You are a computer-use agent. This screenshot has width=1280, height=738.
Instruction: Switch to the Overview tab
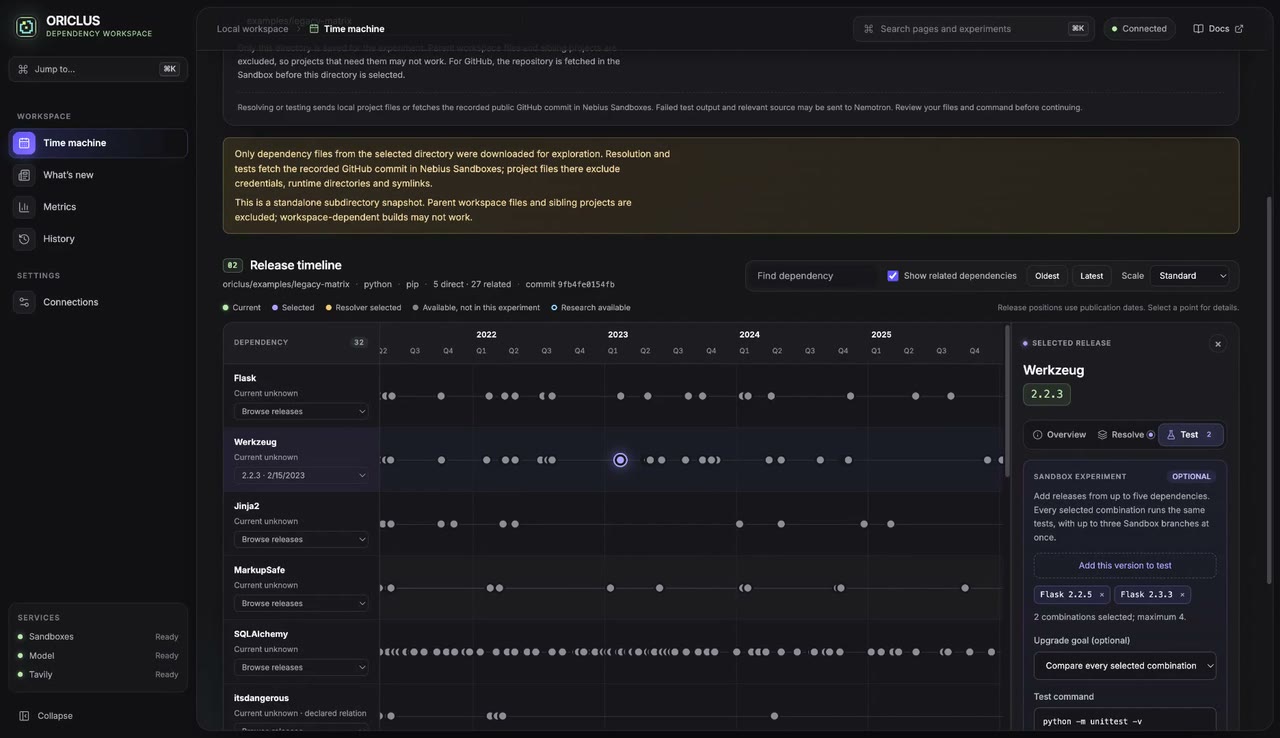click(1059, 435)
